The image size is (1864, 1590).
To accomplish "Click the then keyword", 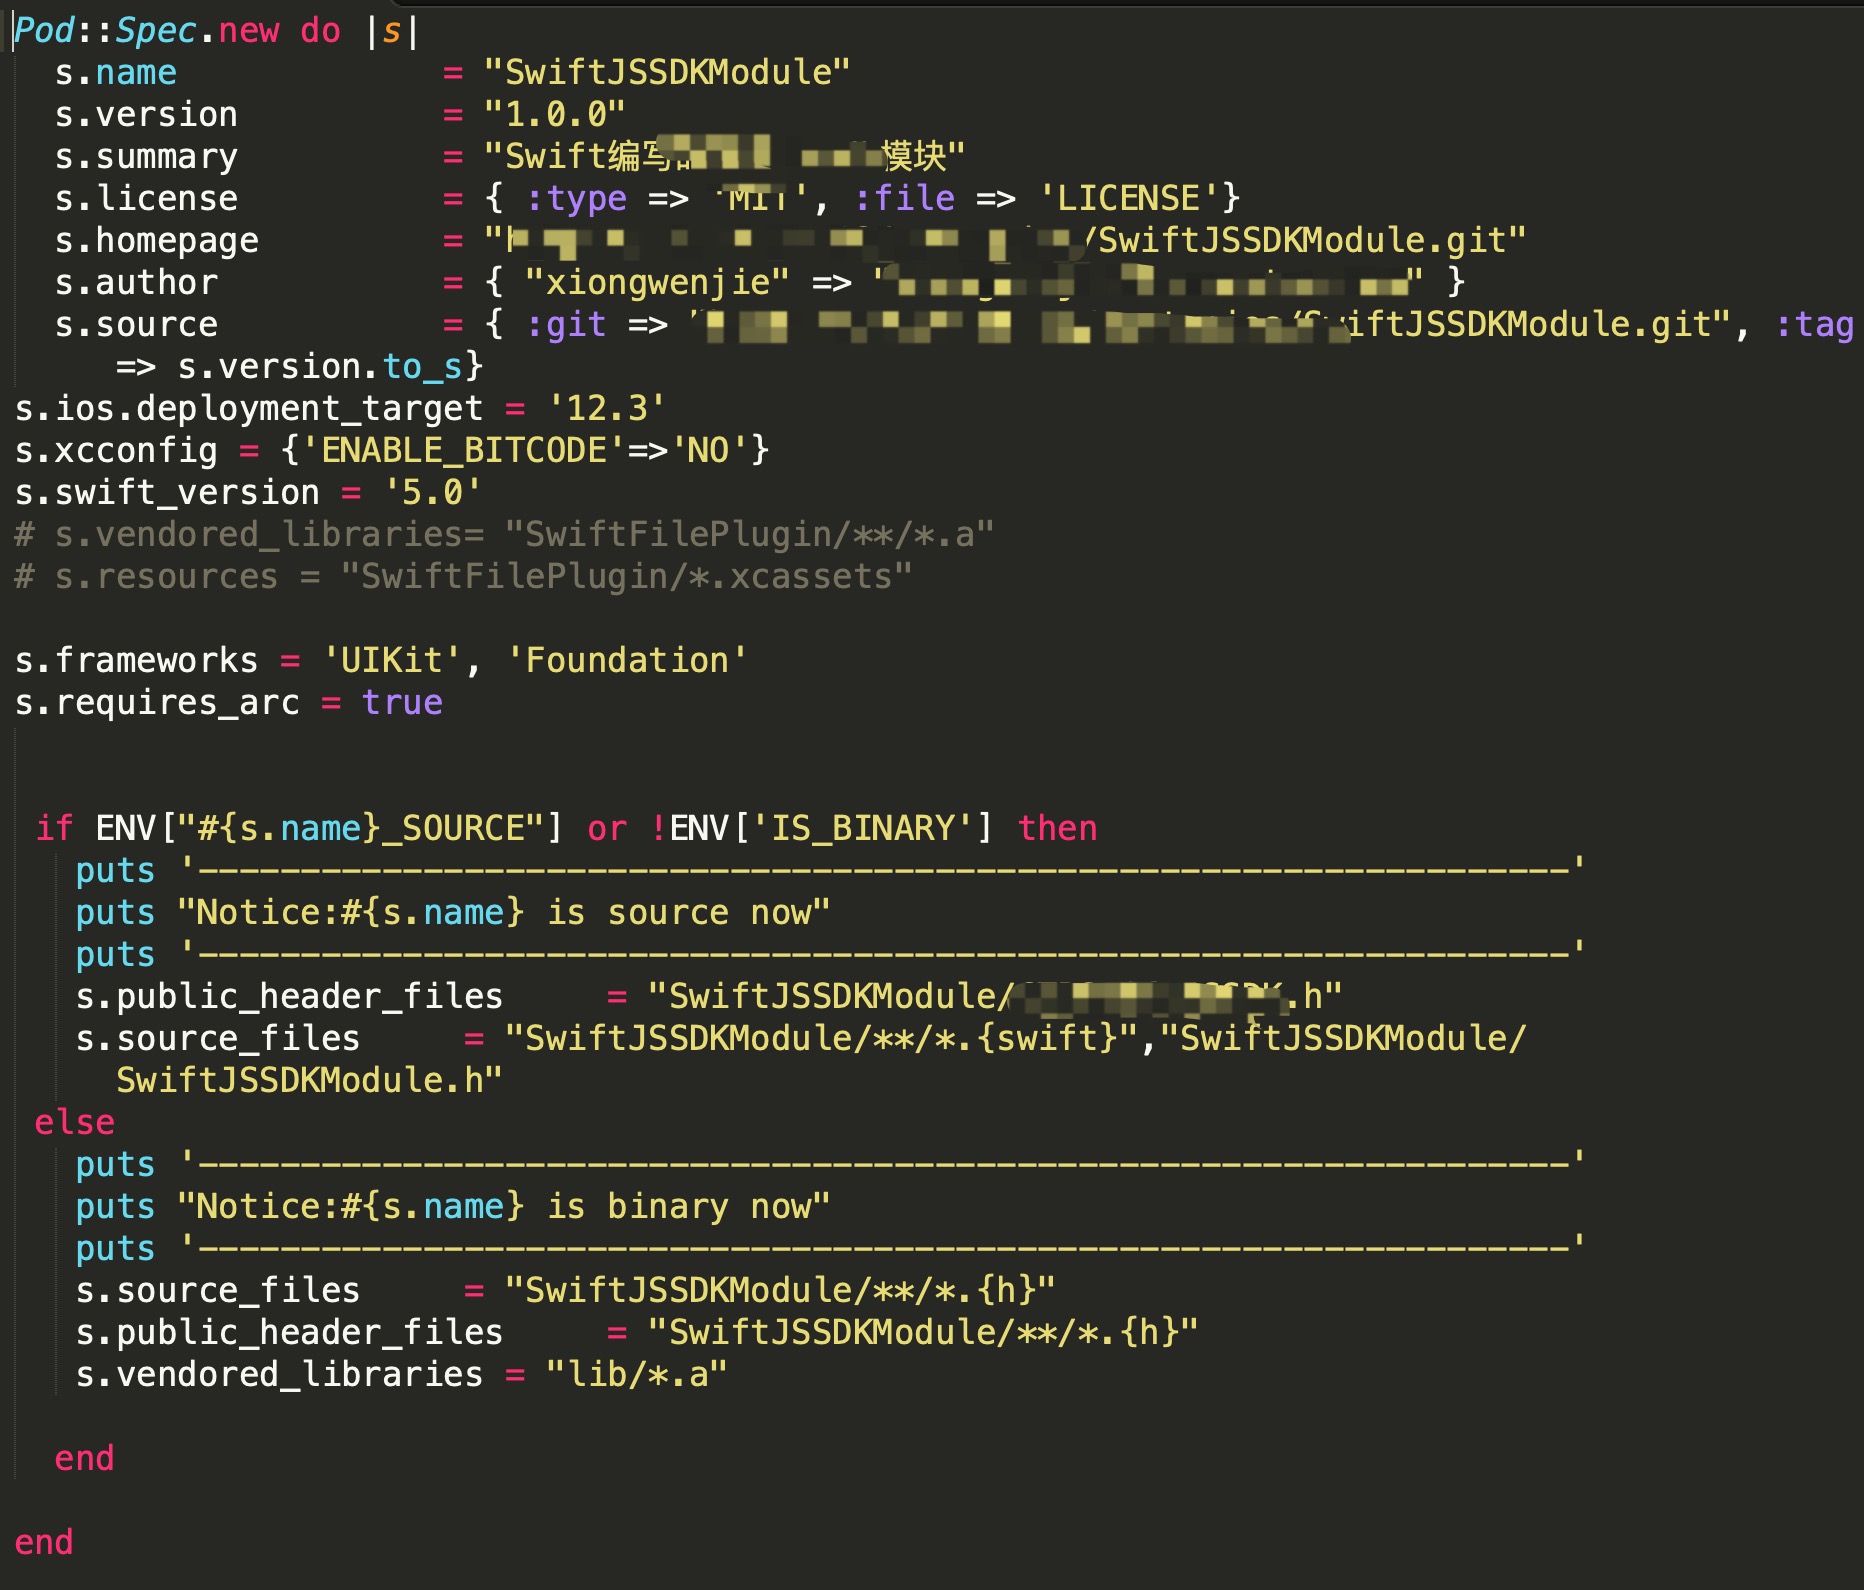I will tap(1057, 829).
